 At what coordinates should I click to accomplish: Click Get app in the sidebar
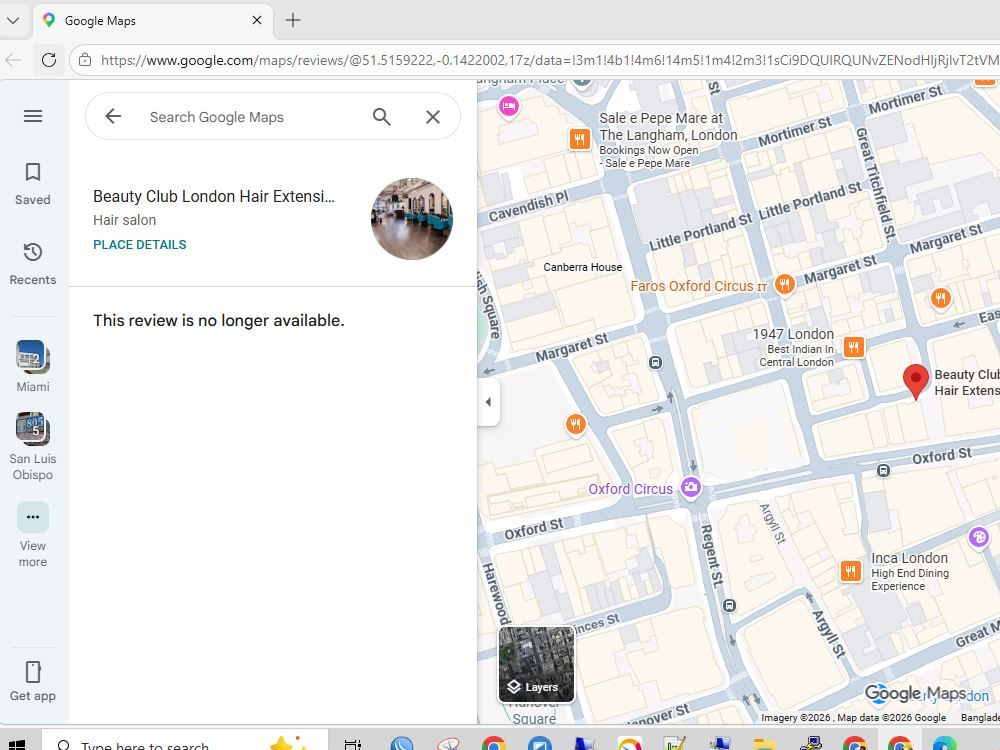click(x=33, y=681)
